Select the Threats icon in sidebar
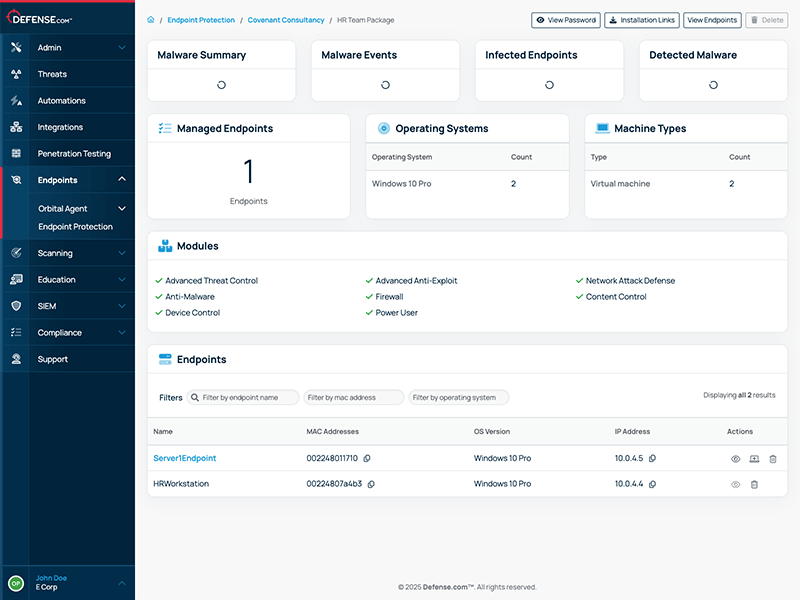800x600 pixels. pyautogui.click(x=15, y=73)
